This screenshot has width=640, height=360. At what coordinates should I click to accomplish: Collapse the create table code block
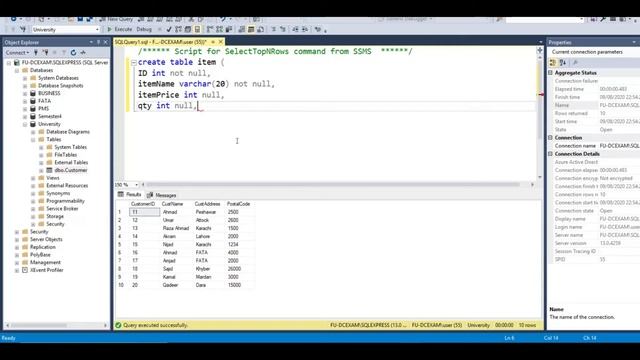click(133, 62)
